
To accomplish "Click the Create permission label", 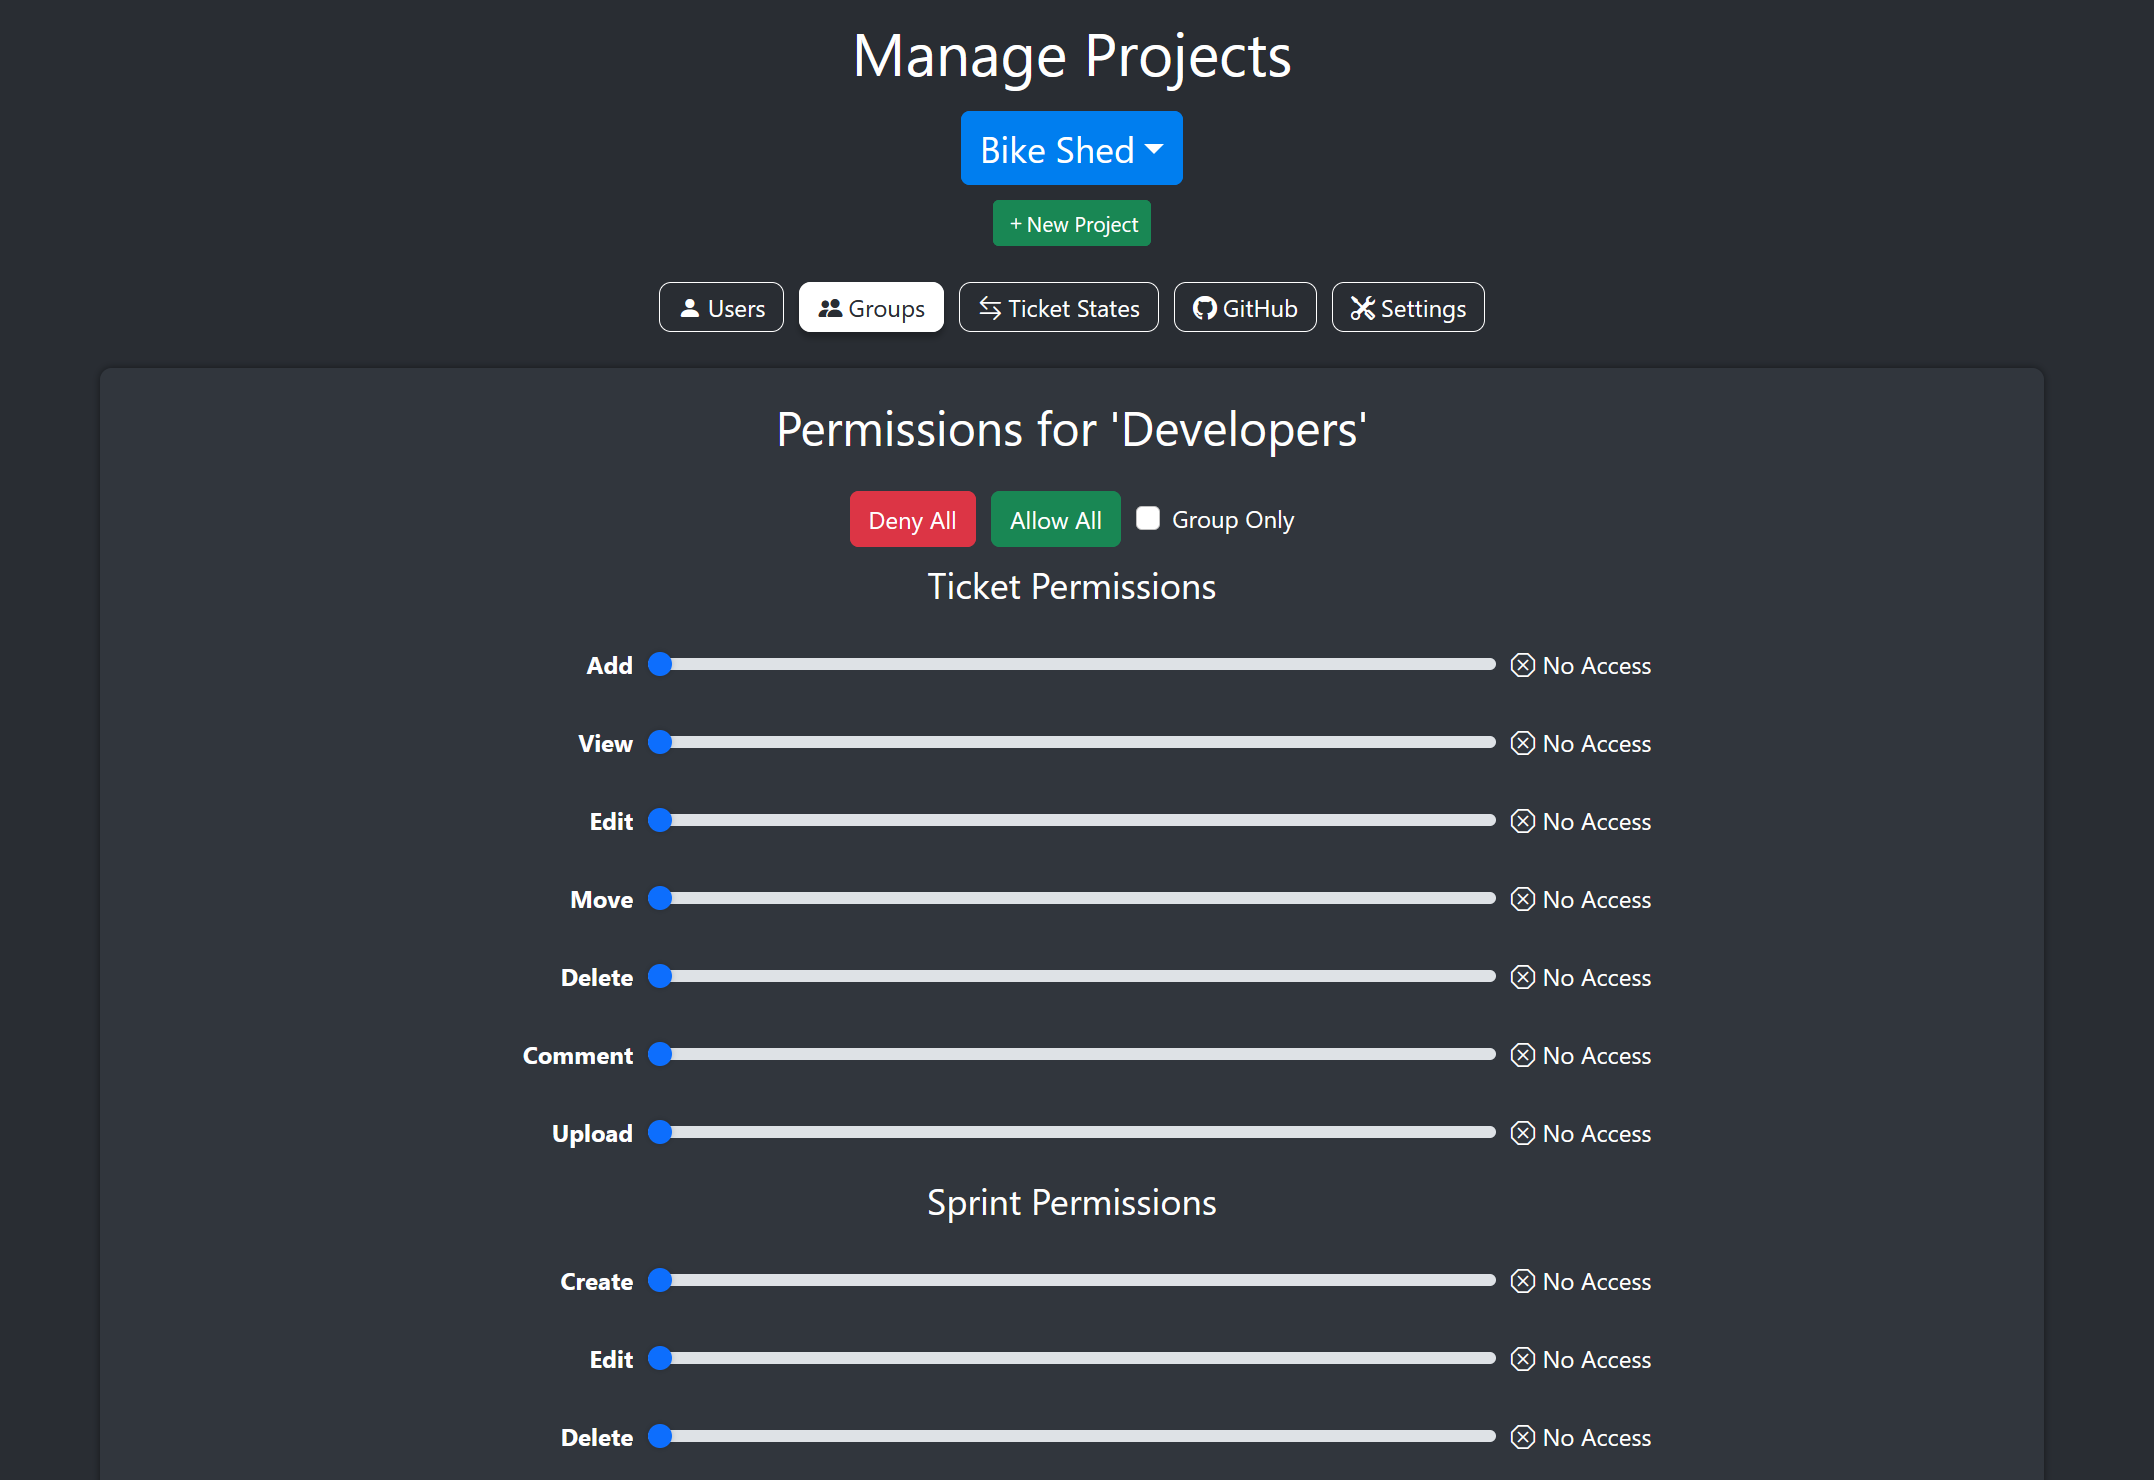I will [597, 1282].
